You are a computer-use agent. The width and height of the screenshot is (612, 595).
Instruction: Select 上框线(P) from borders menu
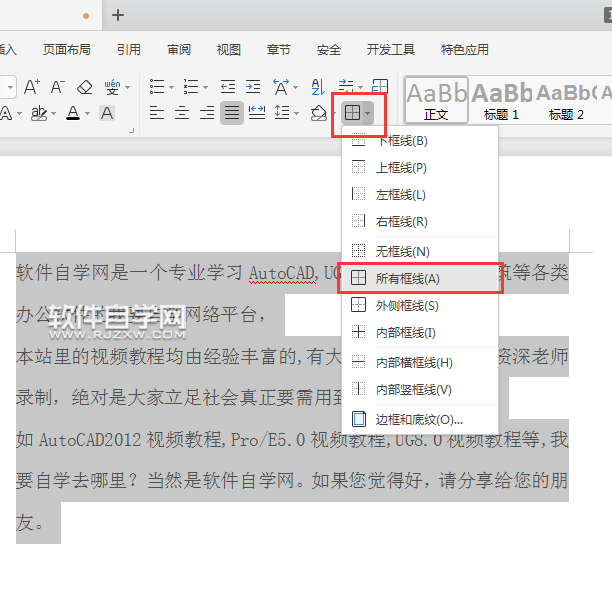tap(420, 167)
